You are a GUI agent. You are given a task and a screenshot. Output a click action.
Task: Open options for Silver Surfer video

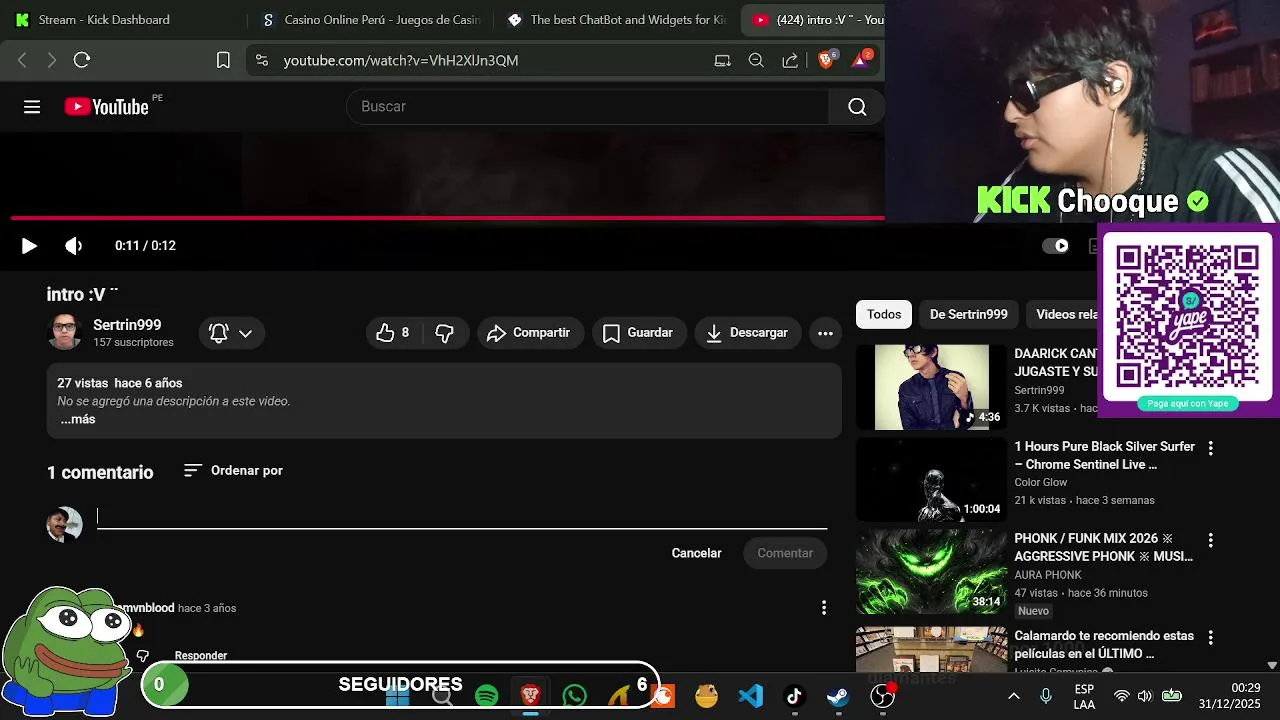pos(1210,448)
